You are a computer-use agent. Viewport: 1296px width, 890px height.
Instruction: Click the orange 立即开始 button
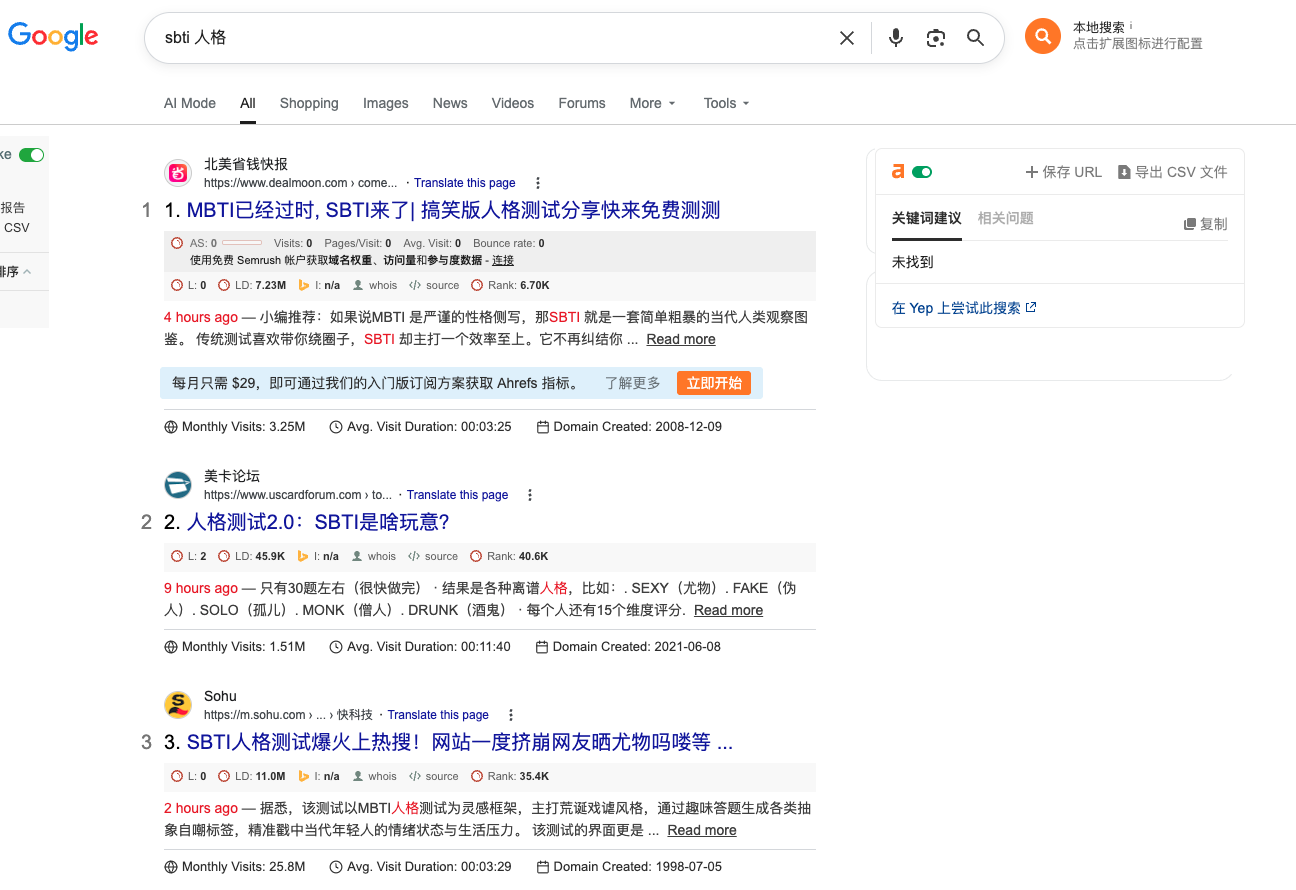click(713, 383)
